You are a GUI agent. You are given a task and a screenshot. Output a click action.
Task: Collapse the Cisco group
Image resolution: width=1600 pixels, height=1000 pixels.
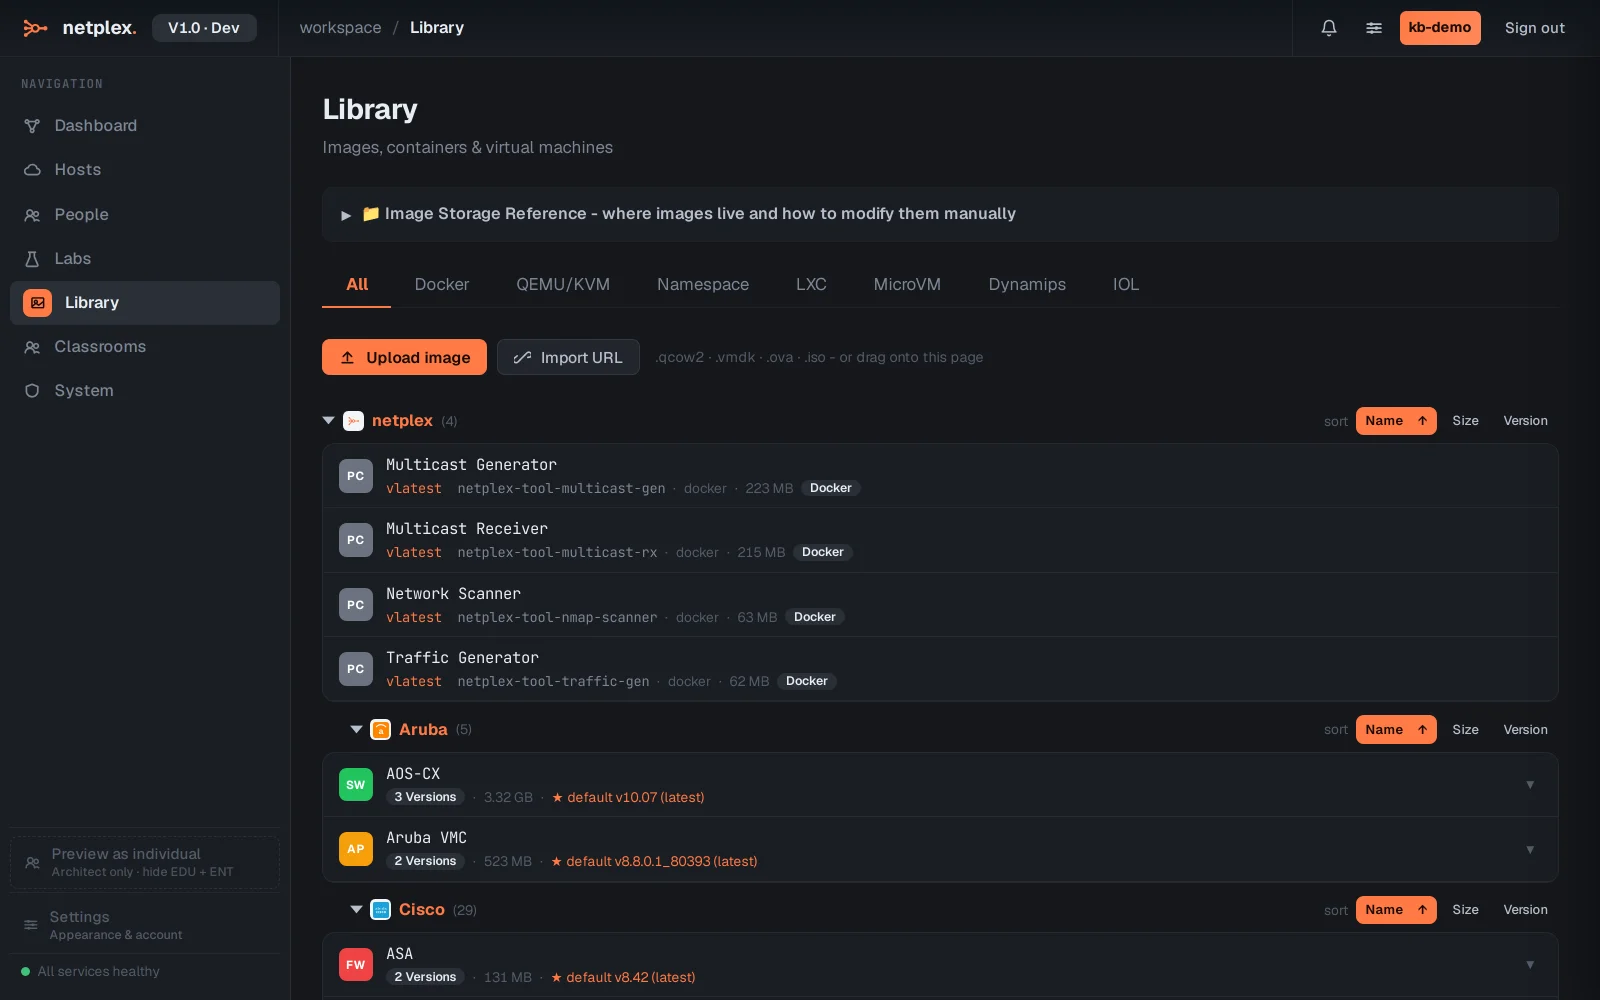click(356, 910)
